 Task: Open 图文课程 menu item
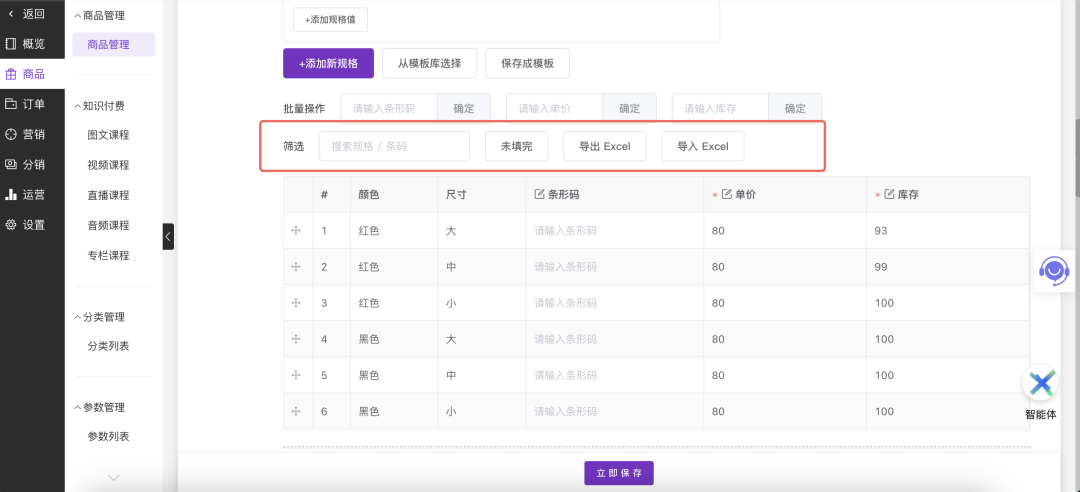[108, 135]
